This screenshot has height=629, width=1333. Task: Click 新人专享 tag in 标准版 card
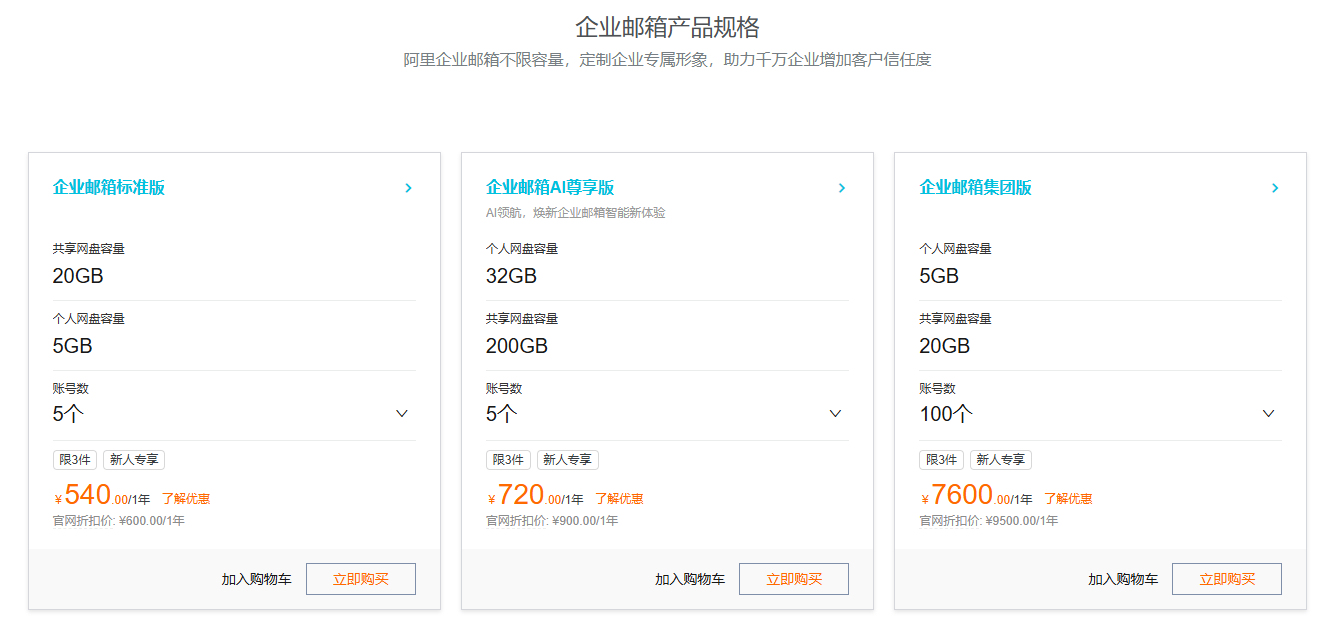(x=134, y=460)
